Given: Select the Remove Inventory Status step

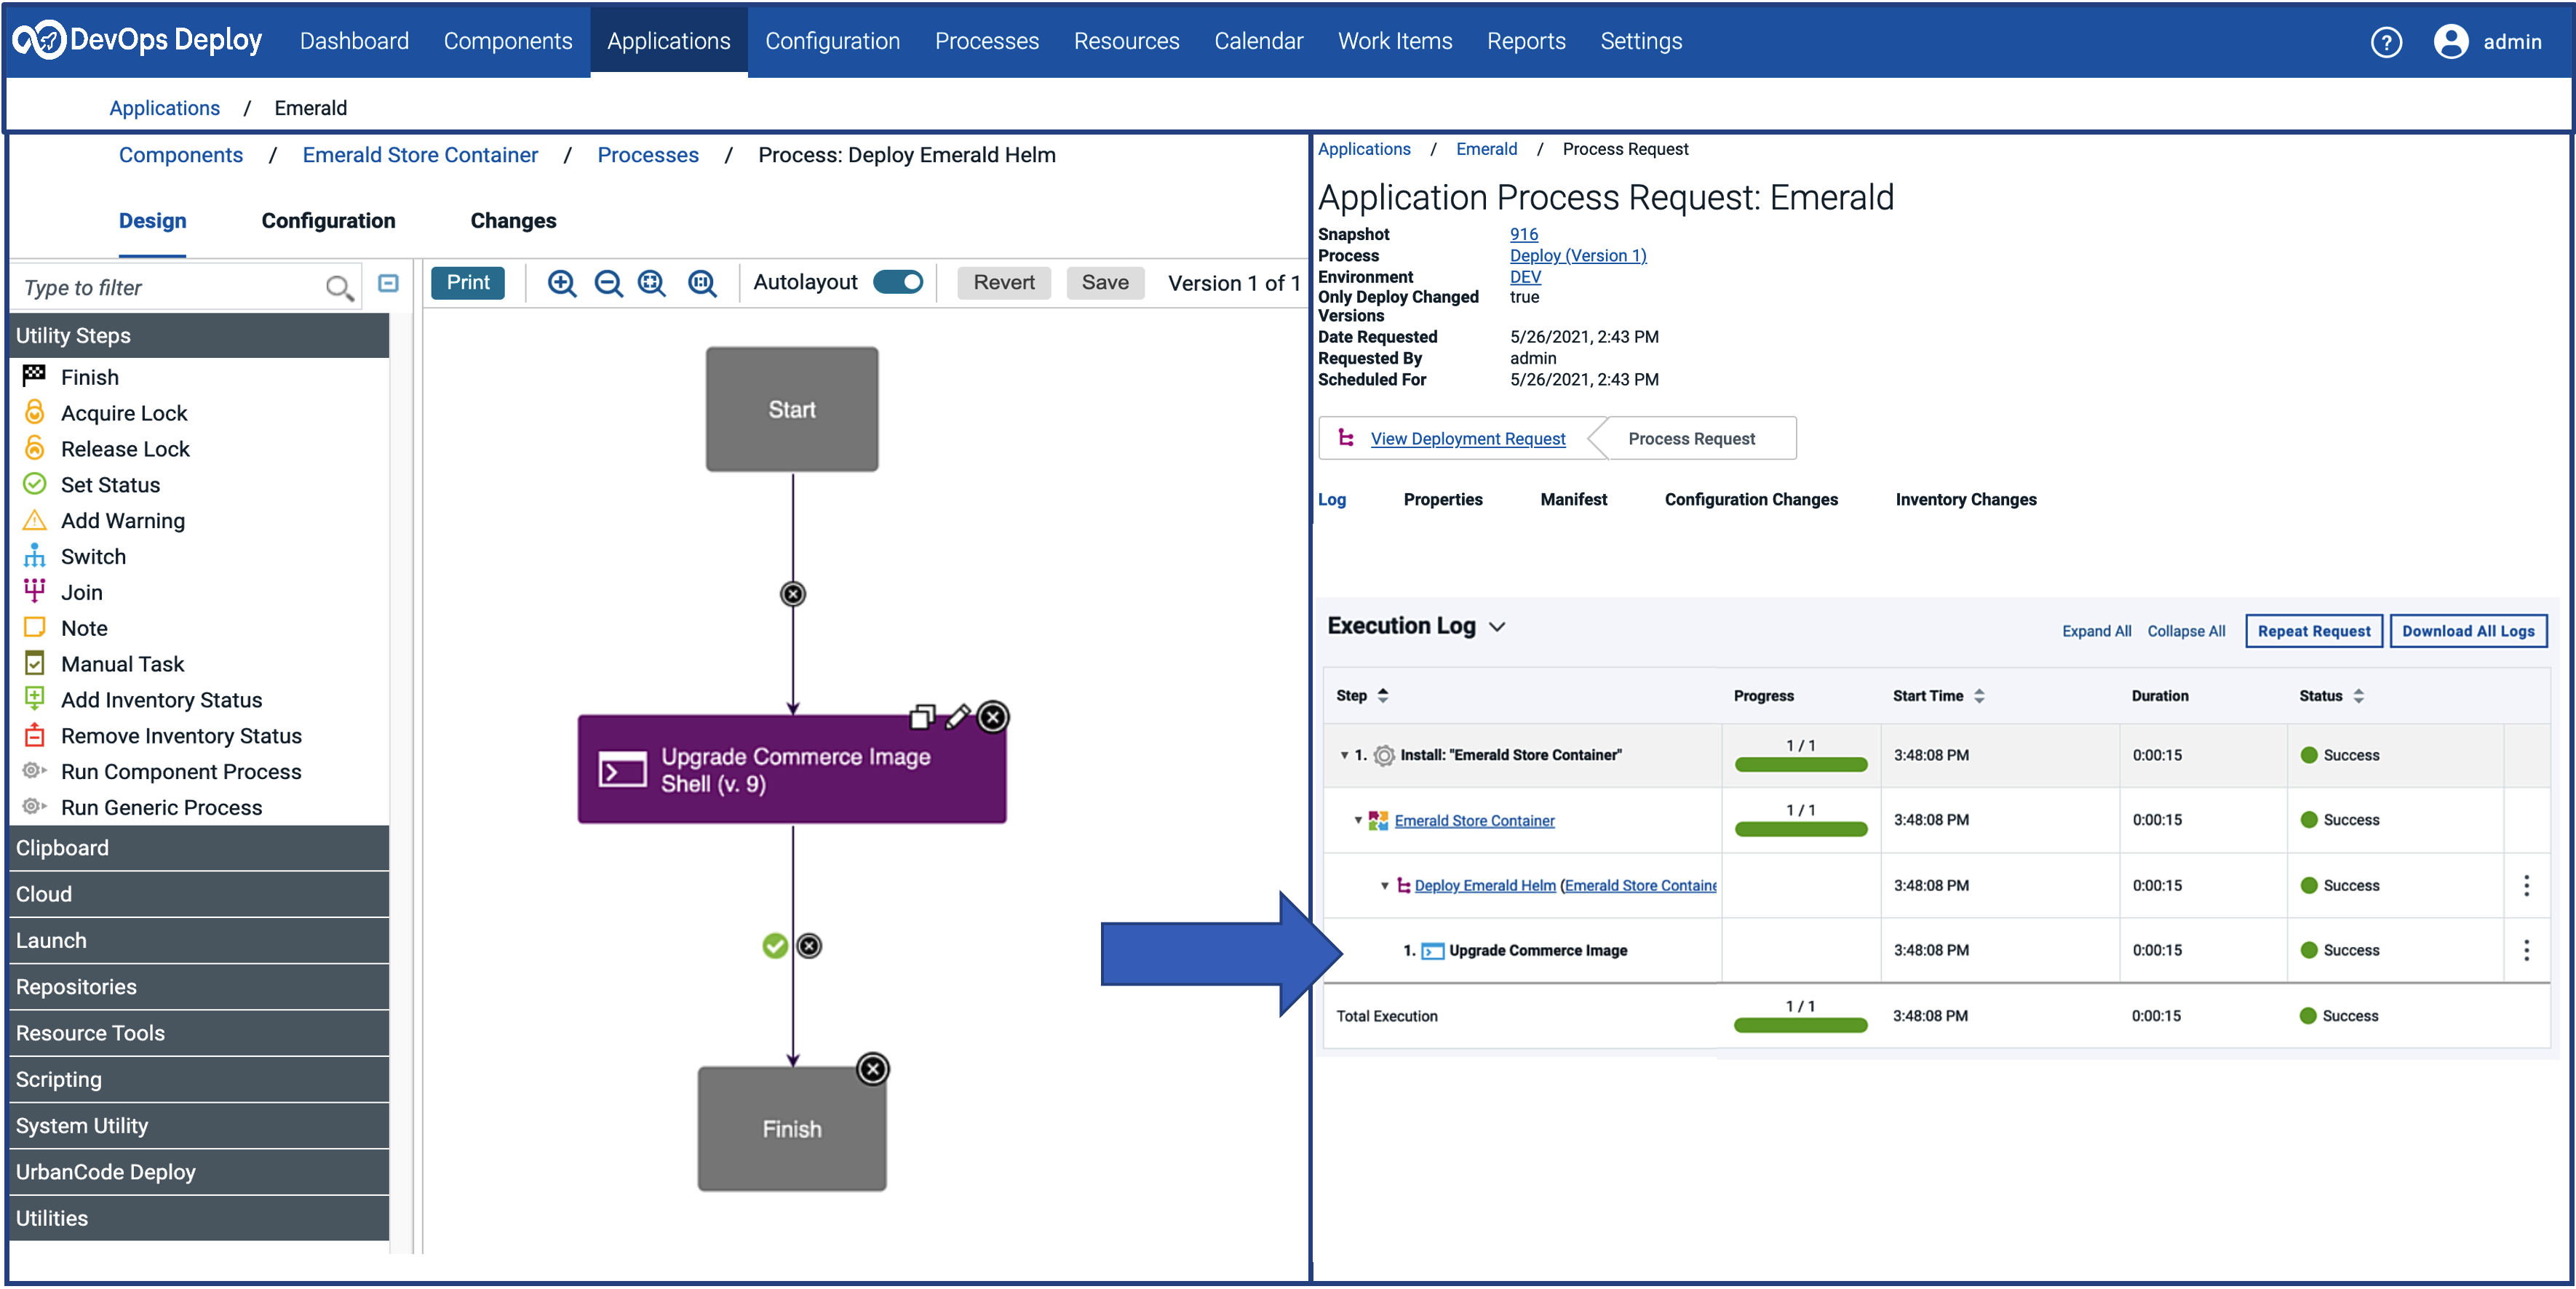Looking at the screenshot, I should [x=162, y=736].
